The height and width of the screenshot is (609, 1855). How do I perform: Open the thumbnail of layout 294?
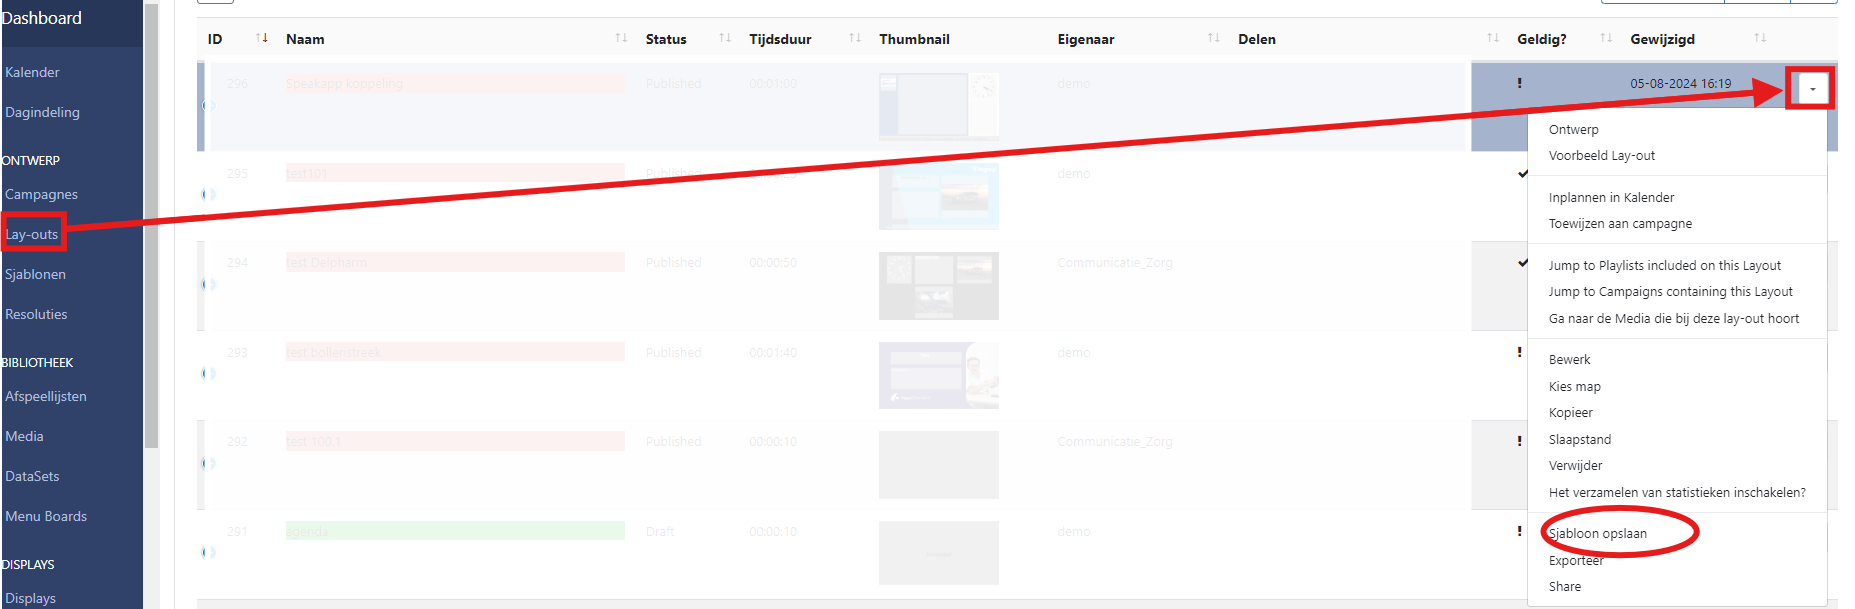coord(938,285)
